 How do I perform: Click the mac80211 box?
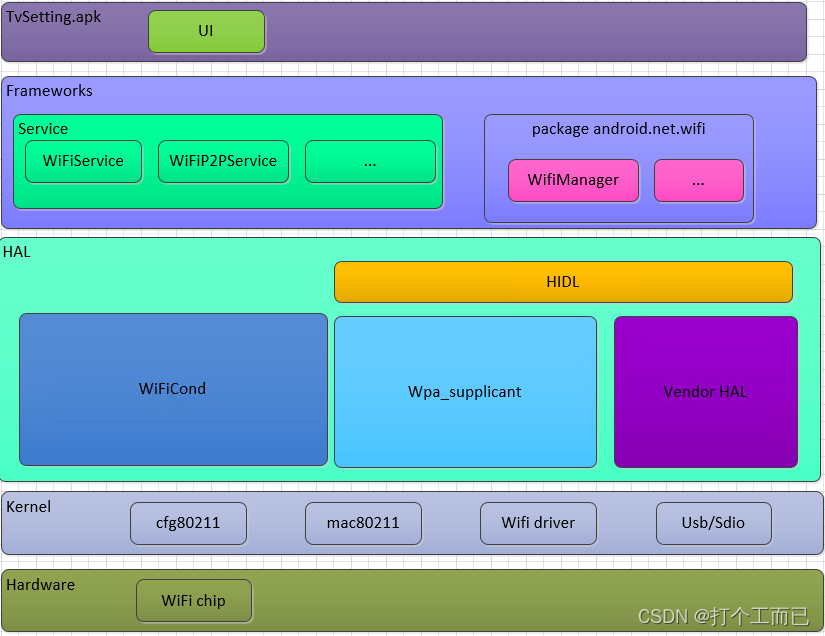coord(363,523)
